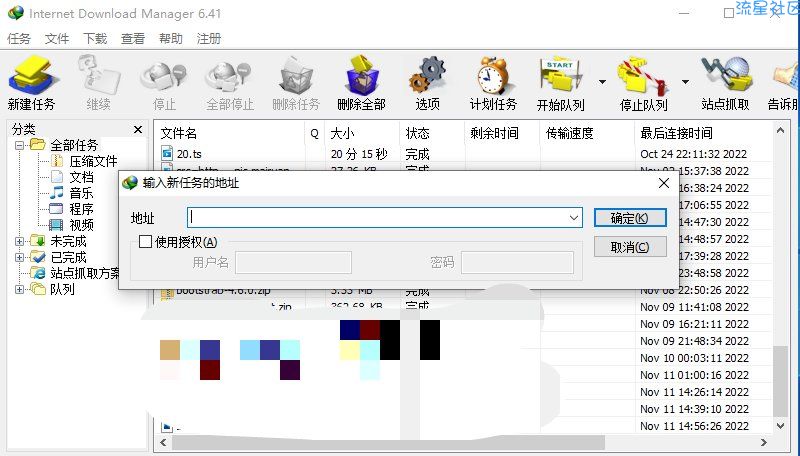Click date Nov 09 11:41:08 2022
This screenshot has height=456, width=800.
[694, 307]
